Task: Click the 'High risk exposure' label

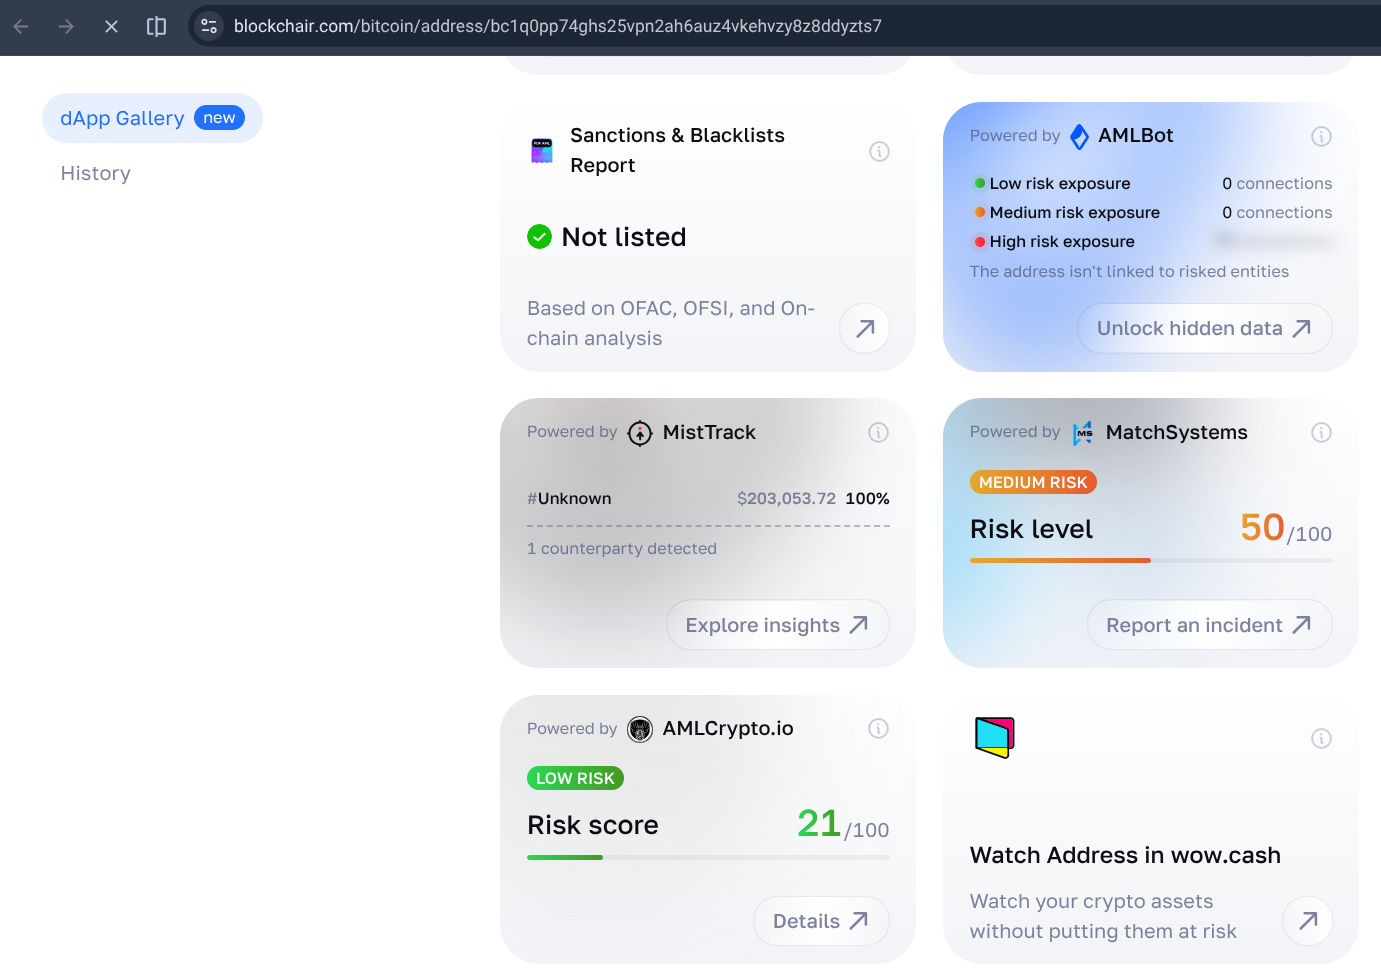Action: point(1062,241)
